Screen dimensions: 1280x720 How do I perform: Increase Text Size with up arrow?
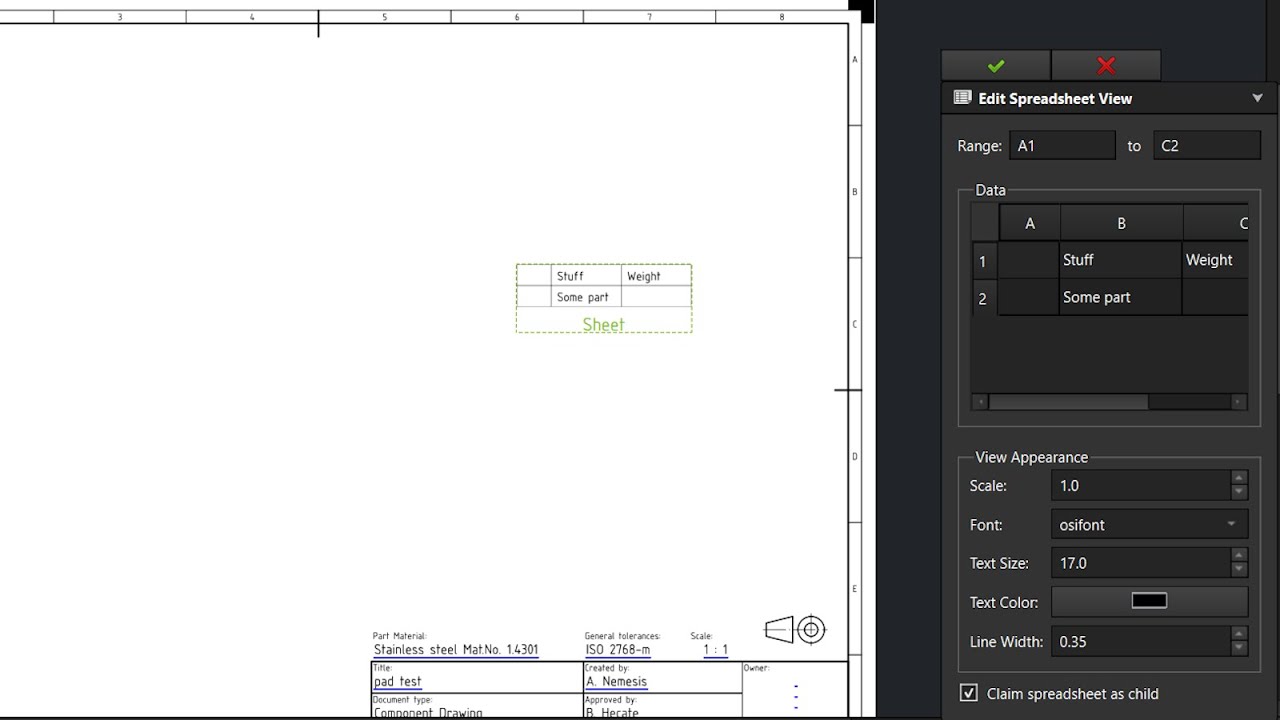point(1239,556)
